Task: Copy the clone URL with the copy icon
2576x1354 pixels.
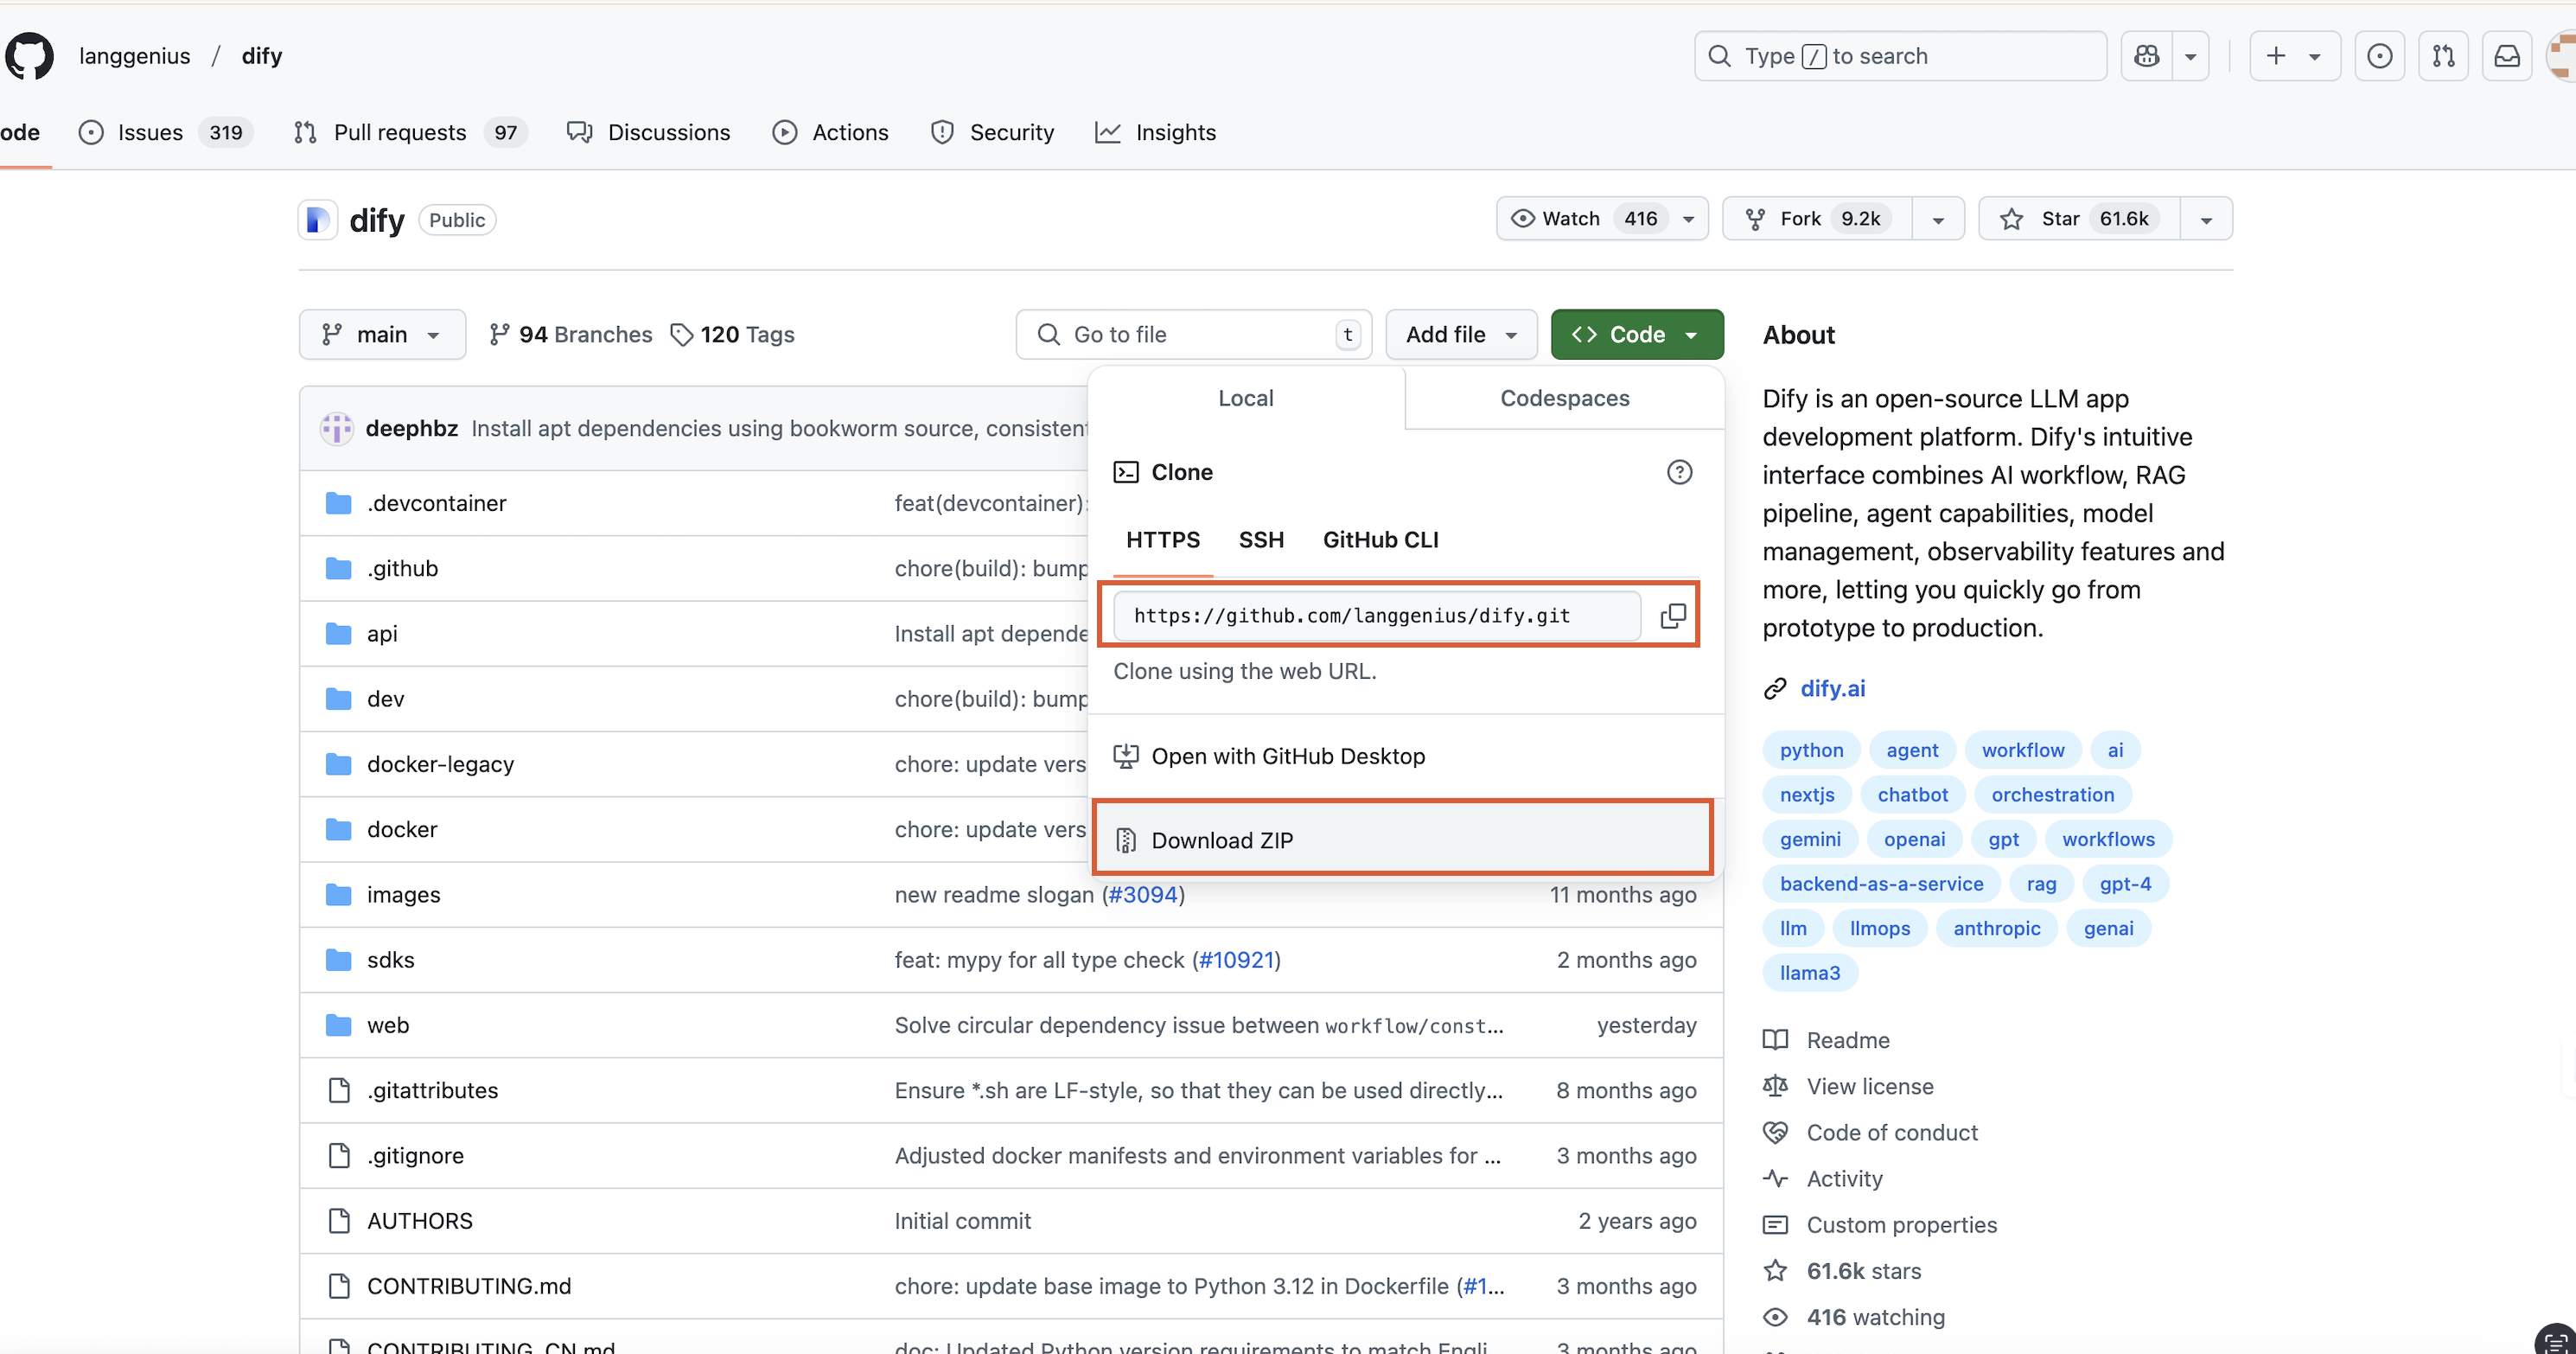Action: (x=1673, y=615)
